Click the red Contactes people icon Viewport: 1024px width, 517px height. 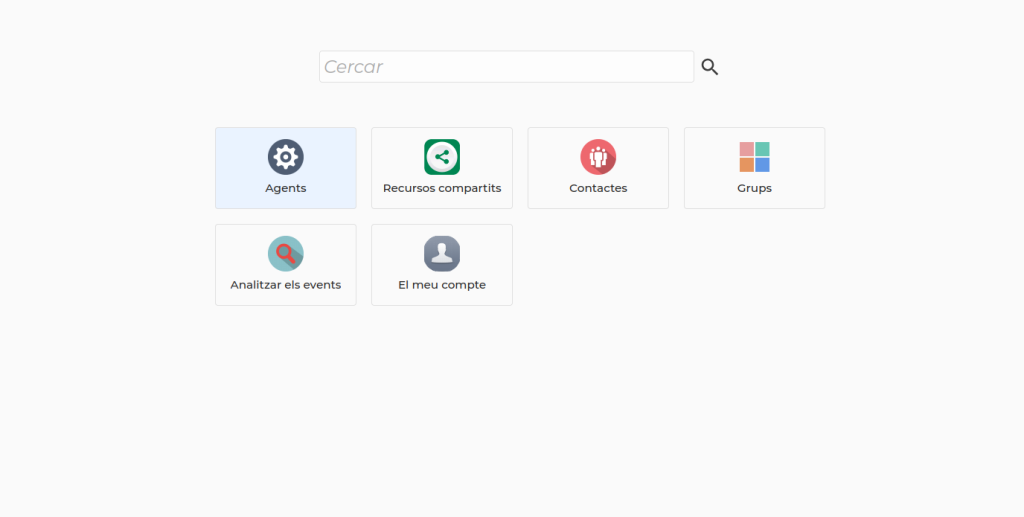tap(598, 157)
